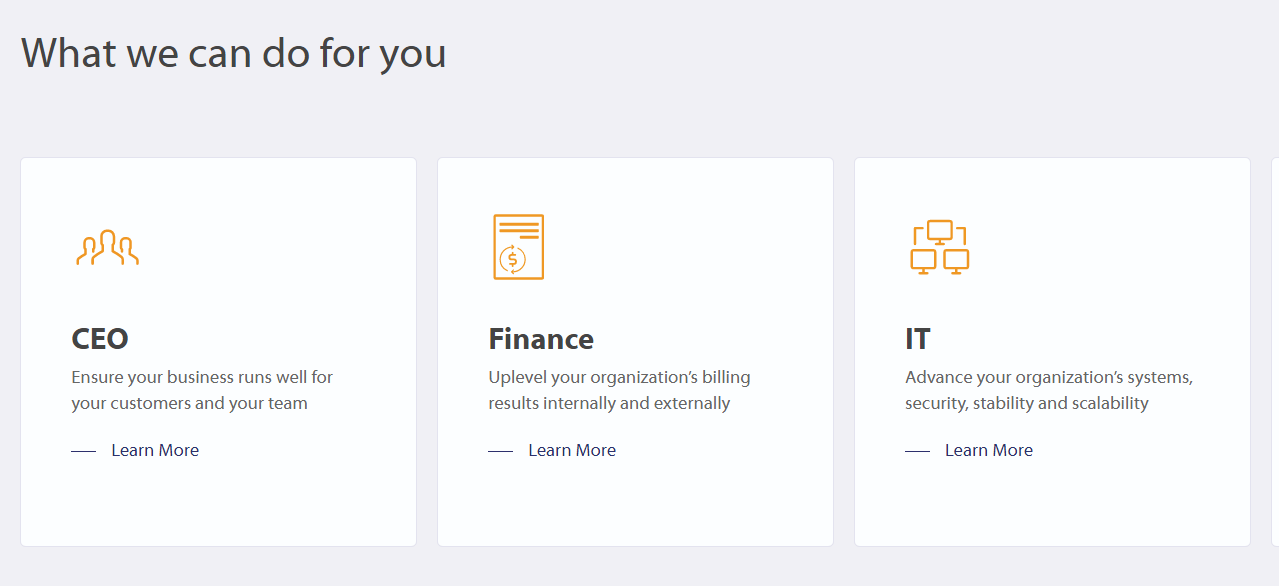Select the IT card heading
Image resolution: width=1279 pixels, height=586 pixels.
tap(918, 339)
